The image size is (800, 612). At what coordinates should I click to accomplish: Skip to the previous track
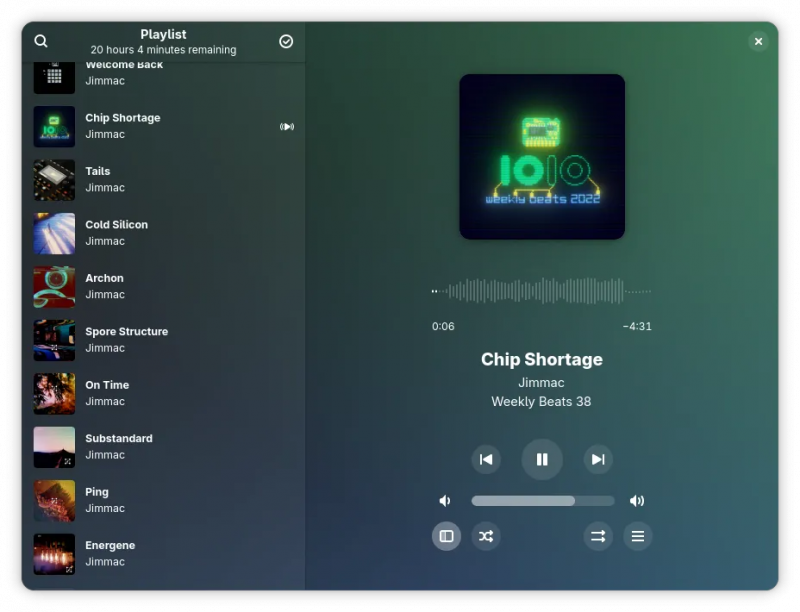(x=486, y=459)
